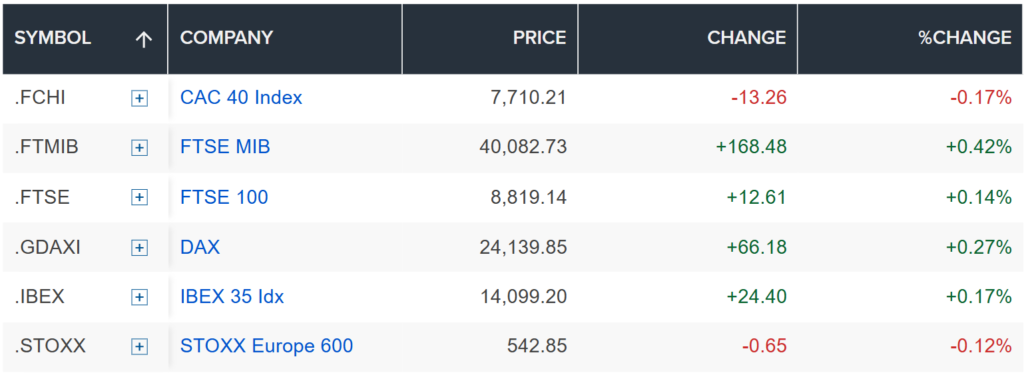Image resolution: width=1024 pixels, height=379 pixels.
Task: Toggle sort arrow next to SYMBOL header
Action: point(143,39)
